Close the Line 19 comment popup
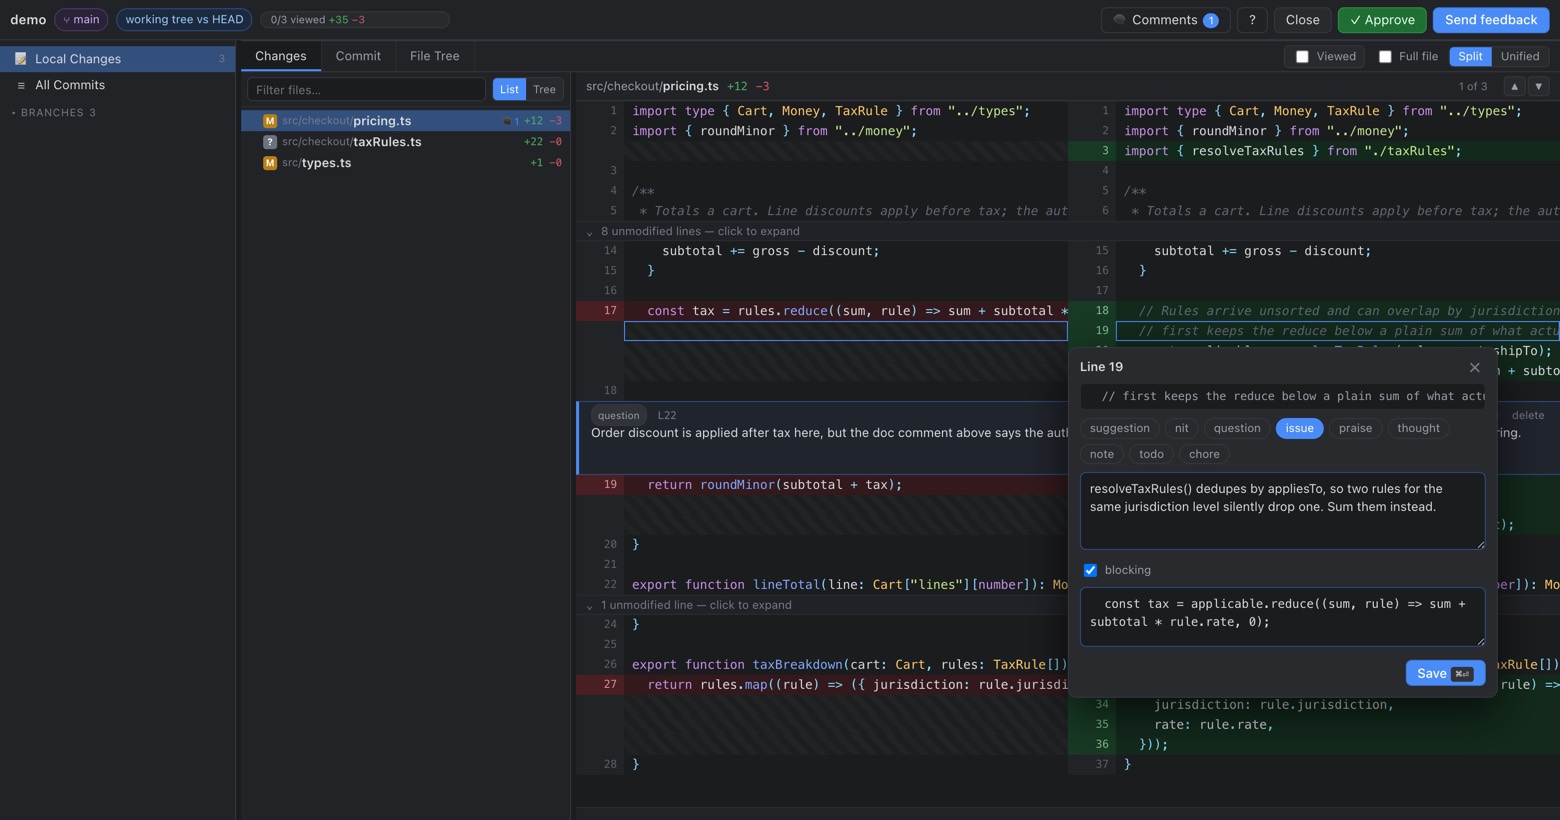Image resolution: width=1560 pixels, height=820 pixels. pos(1474,367)
